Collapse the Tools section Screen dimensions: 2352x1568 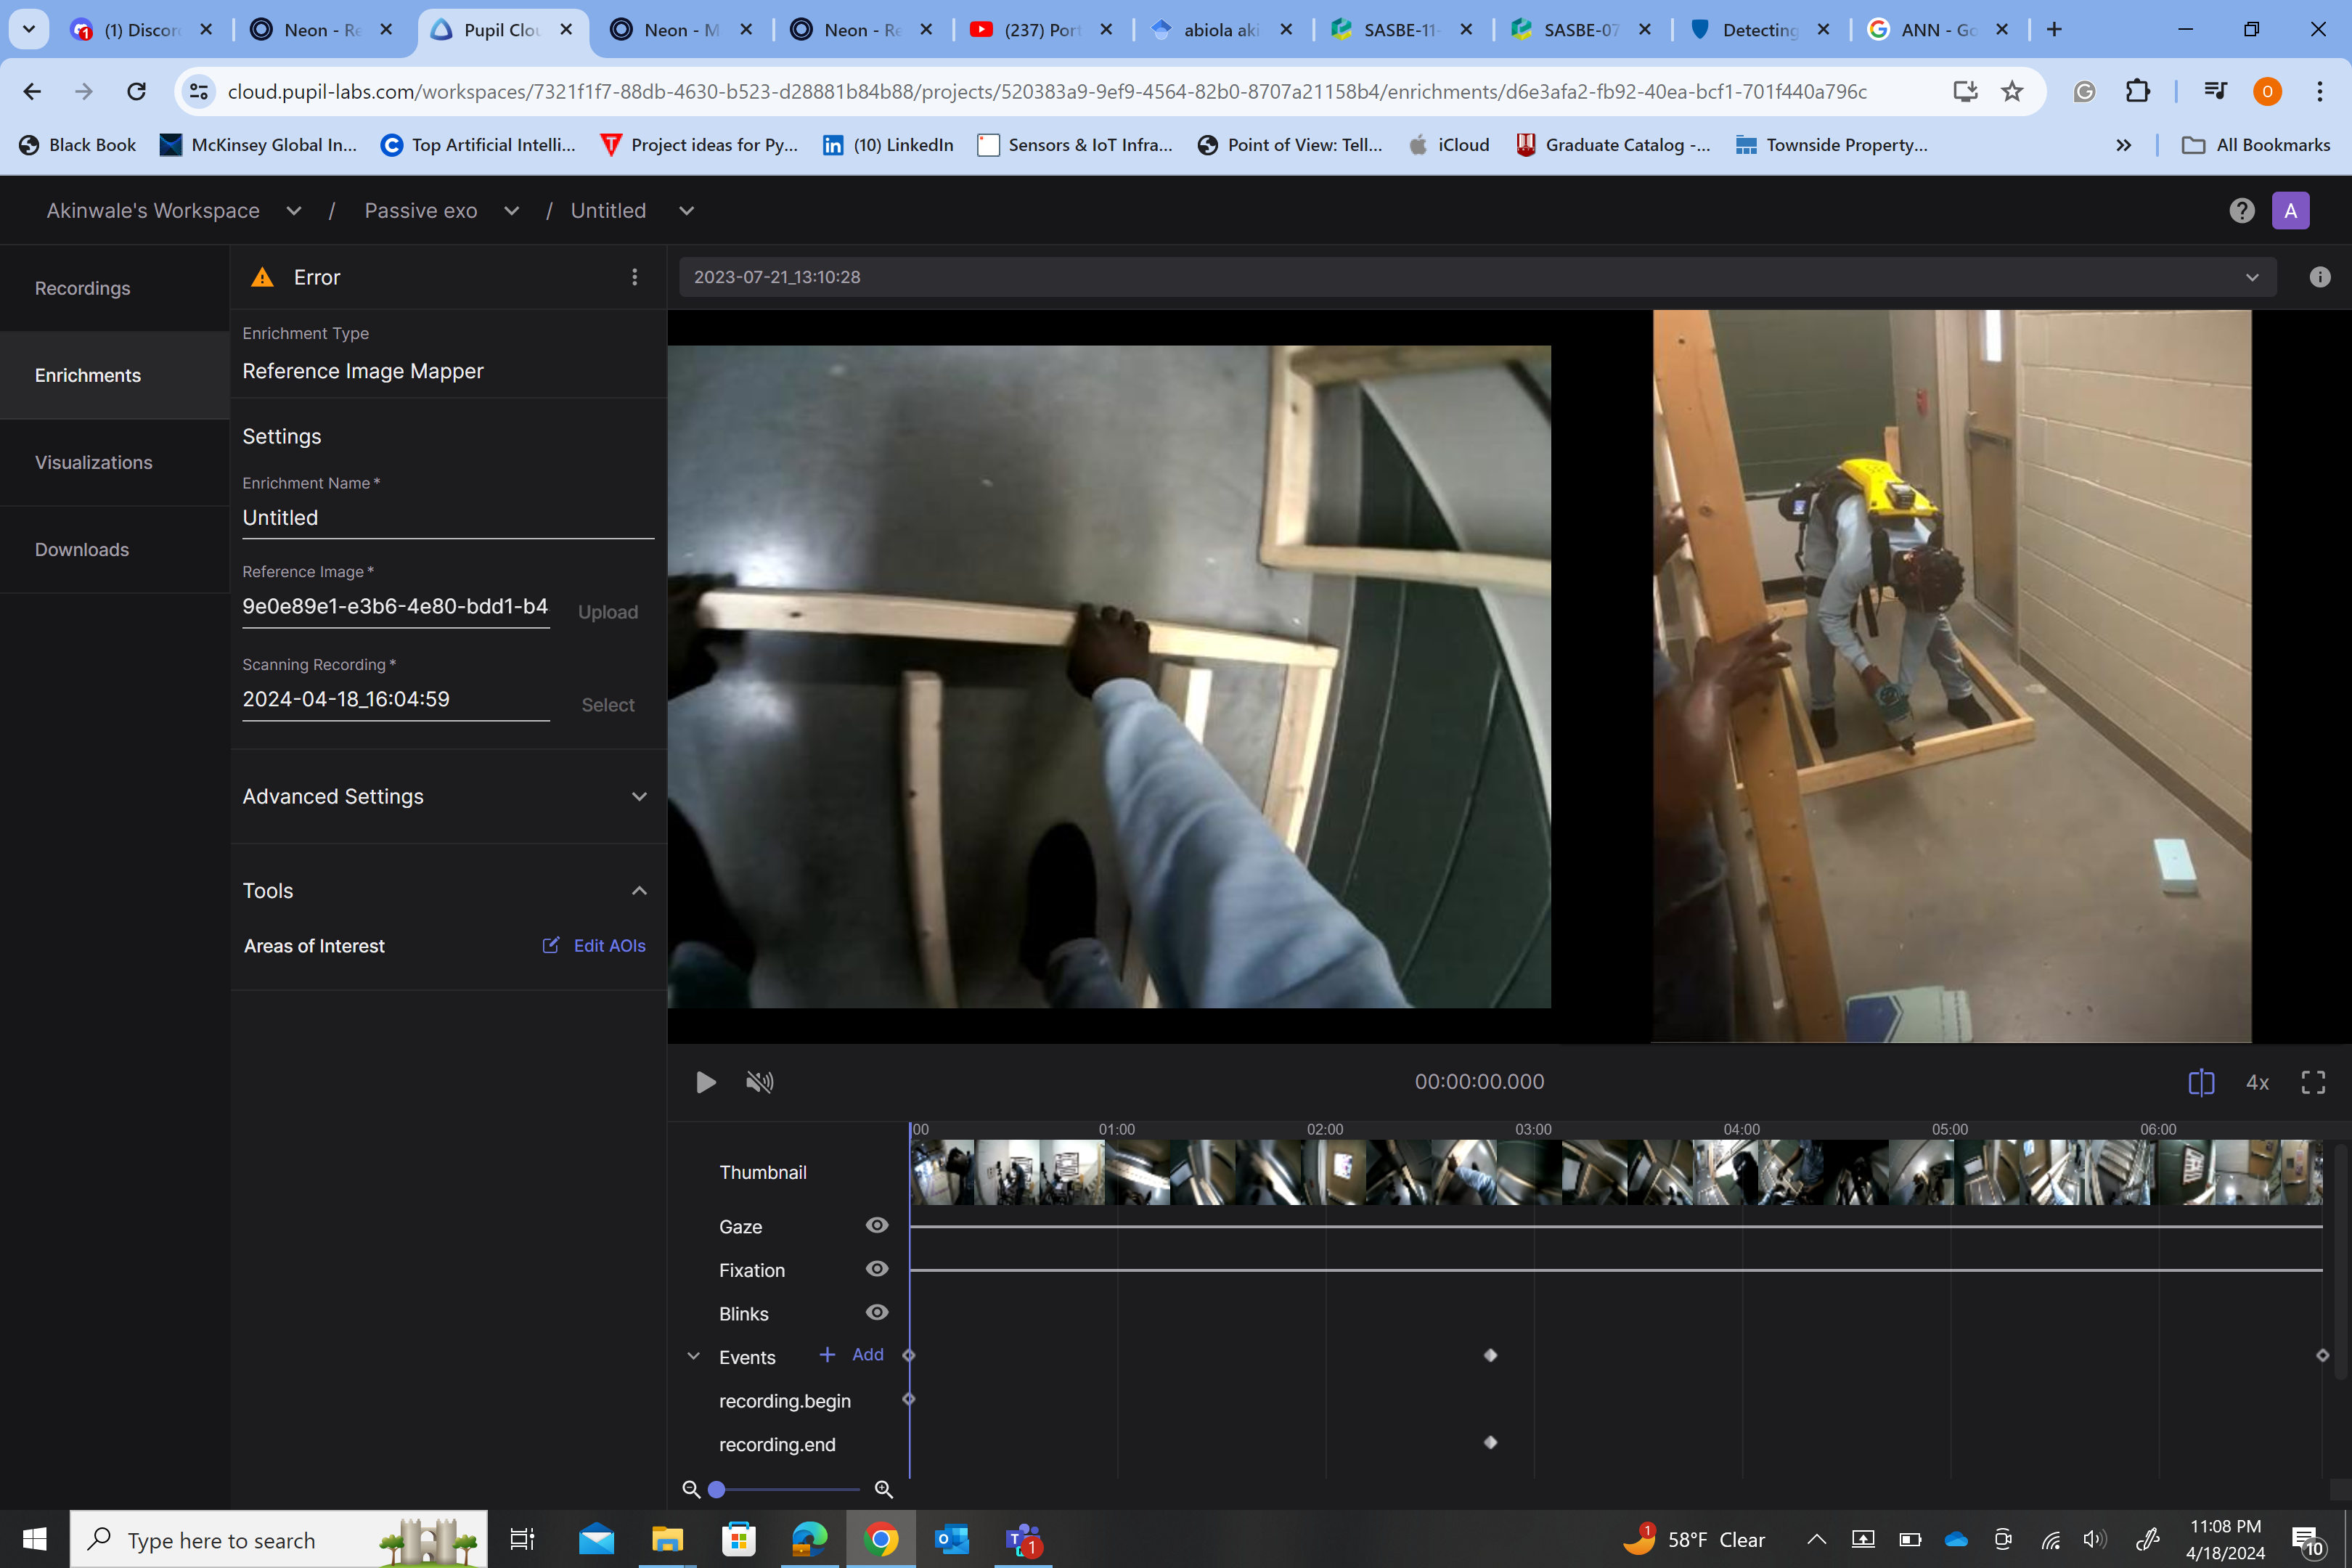click(639, 891)
